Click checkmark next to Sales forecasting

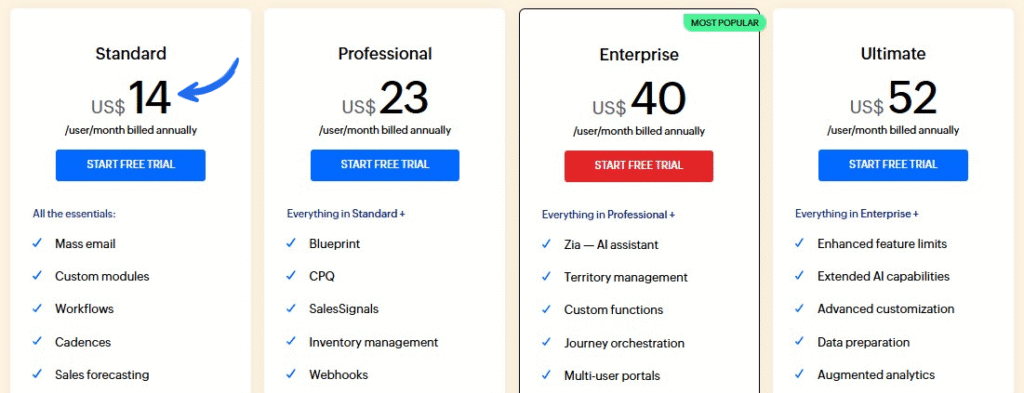click(x=37, y=374)
